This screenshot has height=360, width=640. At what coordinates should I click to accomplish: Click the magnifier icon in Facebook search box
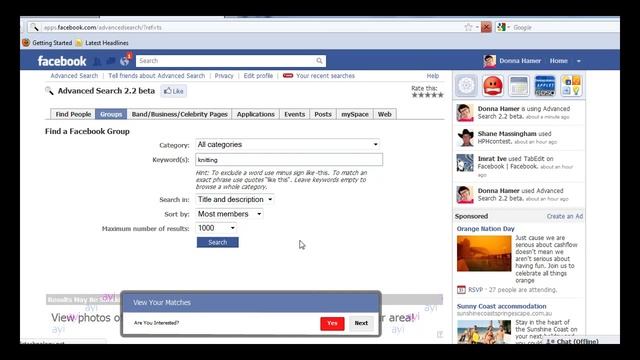tap(319, 61)
